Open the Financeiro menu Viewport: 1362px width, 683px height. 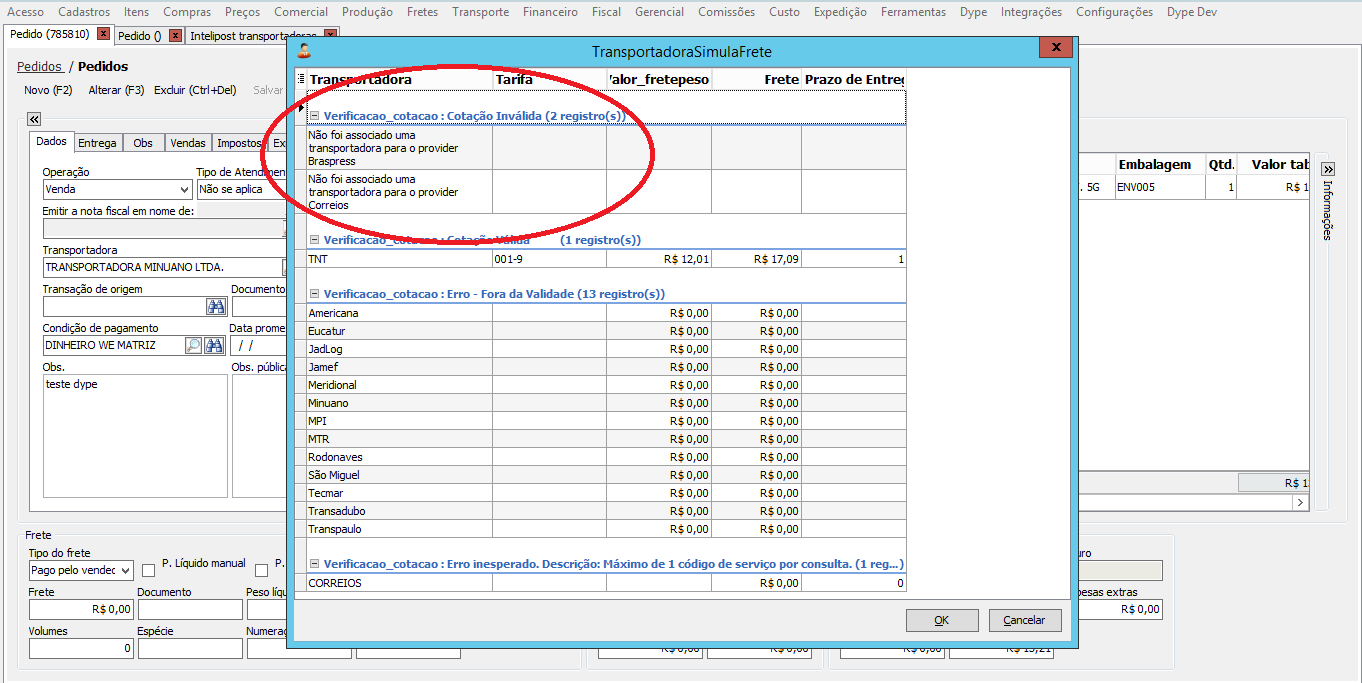(549, 12)
